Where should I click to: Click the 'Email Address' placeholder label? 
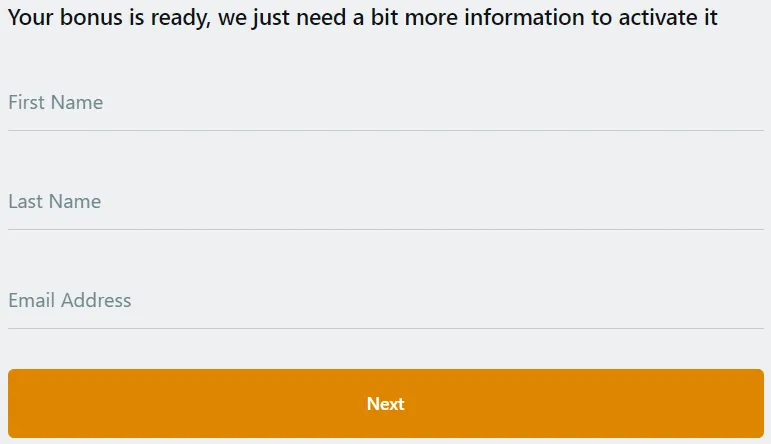tap(70, 301)
